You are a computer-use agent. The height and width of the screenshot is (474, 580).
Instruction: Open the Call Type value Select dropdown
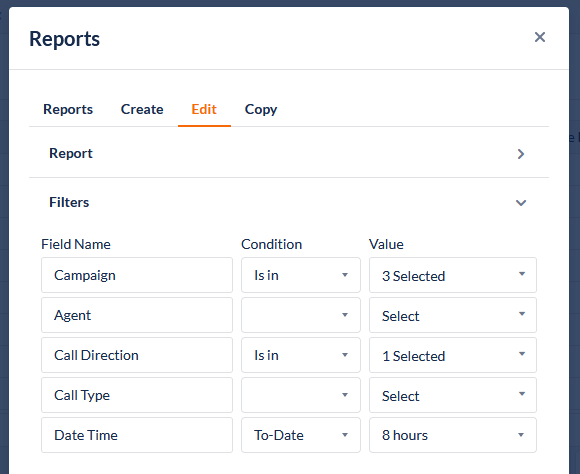[x=453, y=395]
